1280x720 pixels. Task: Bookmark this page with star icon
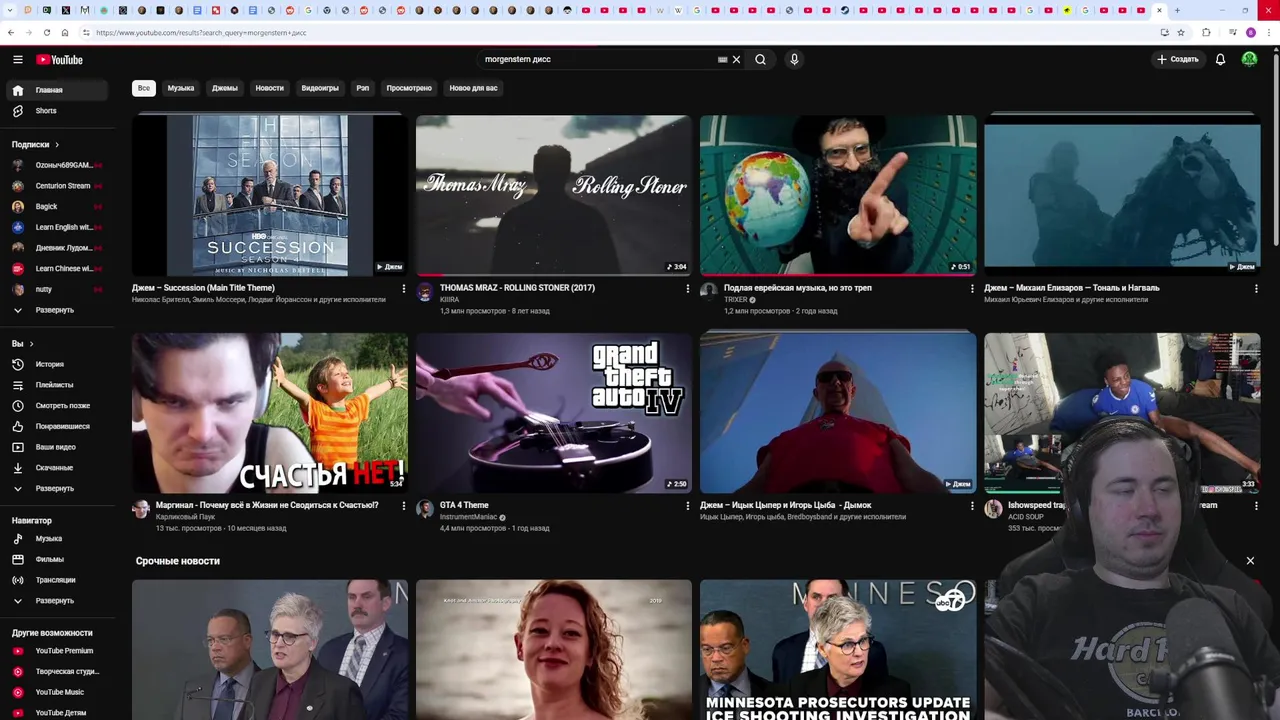[x=1181, y=33]
